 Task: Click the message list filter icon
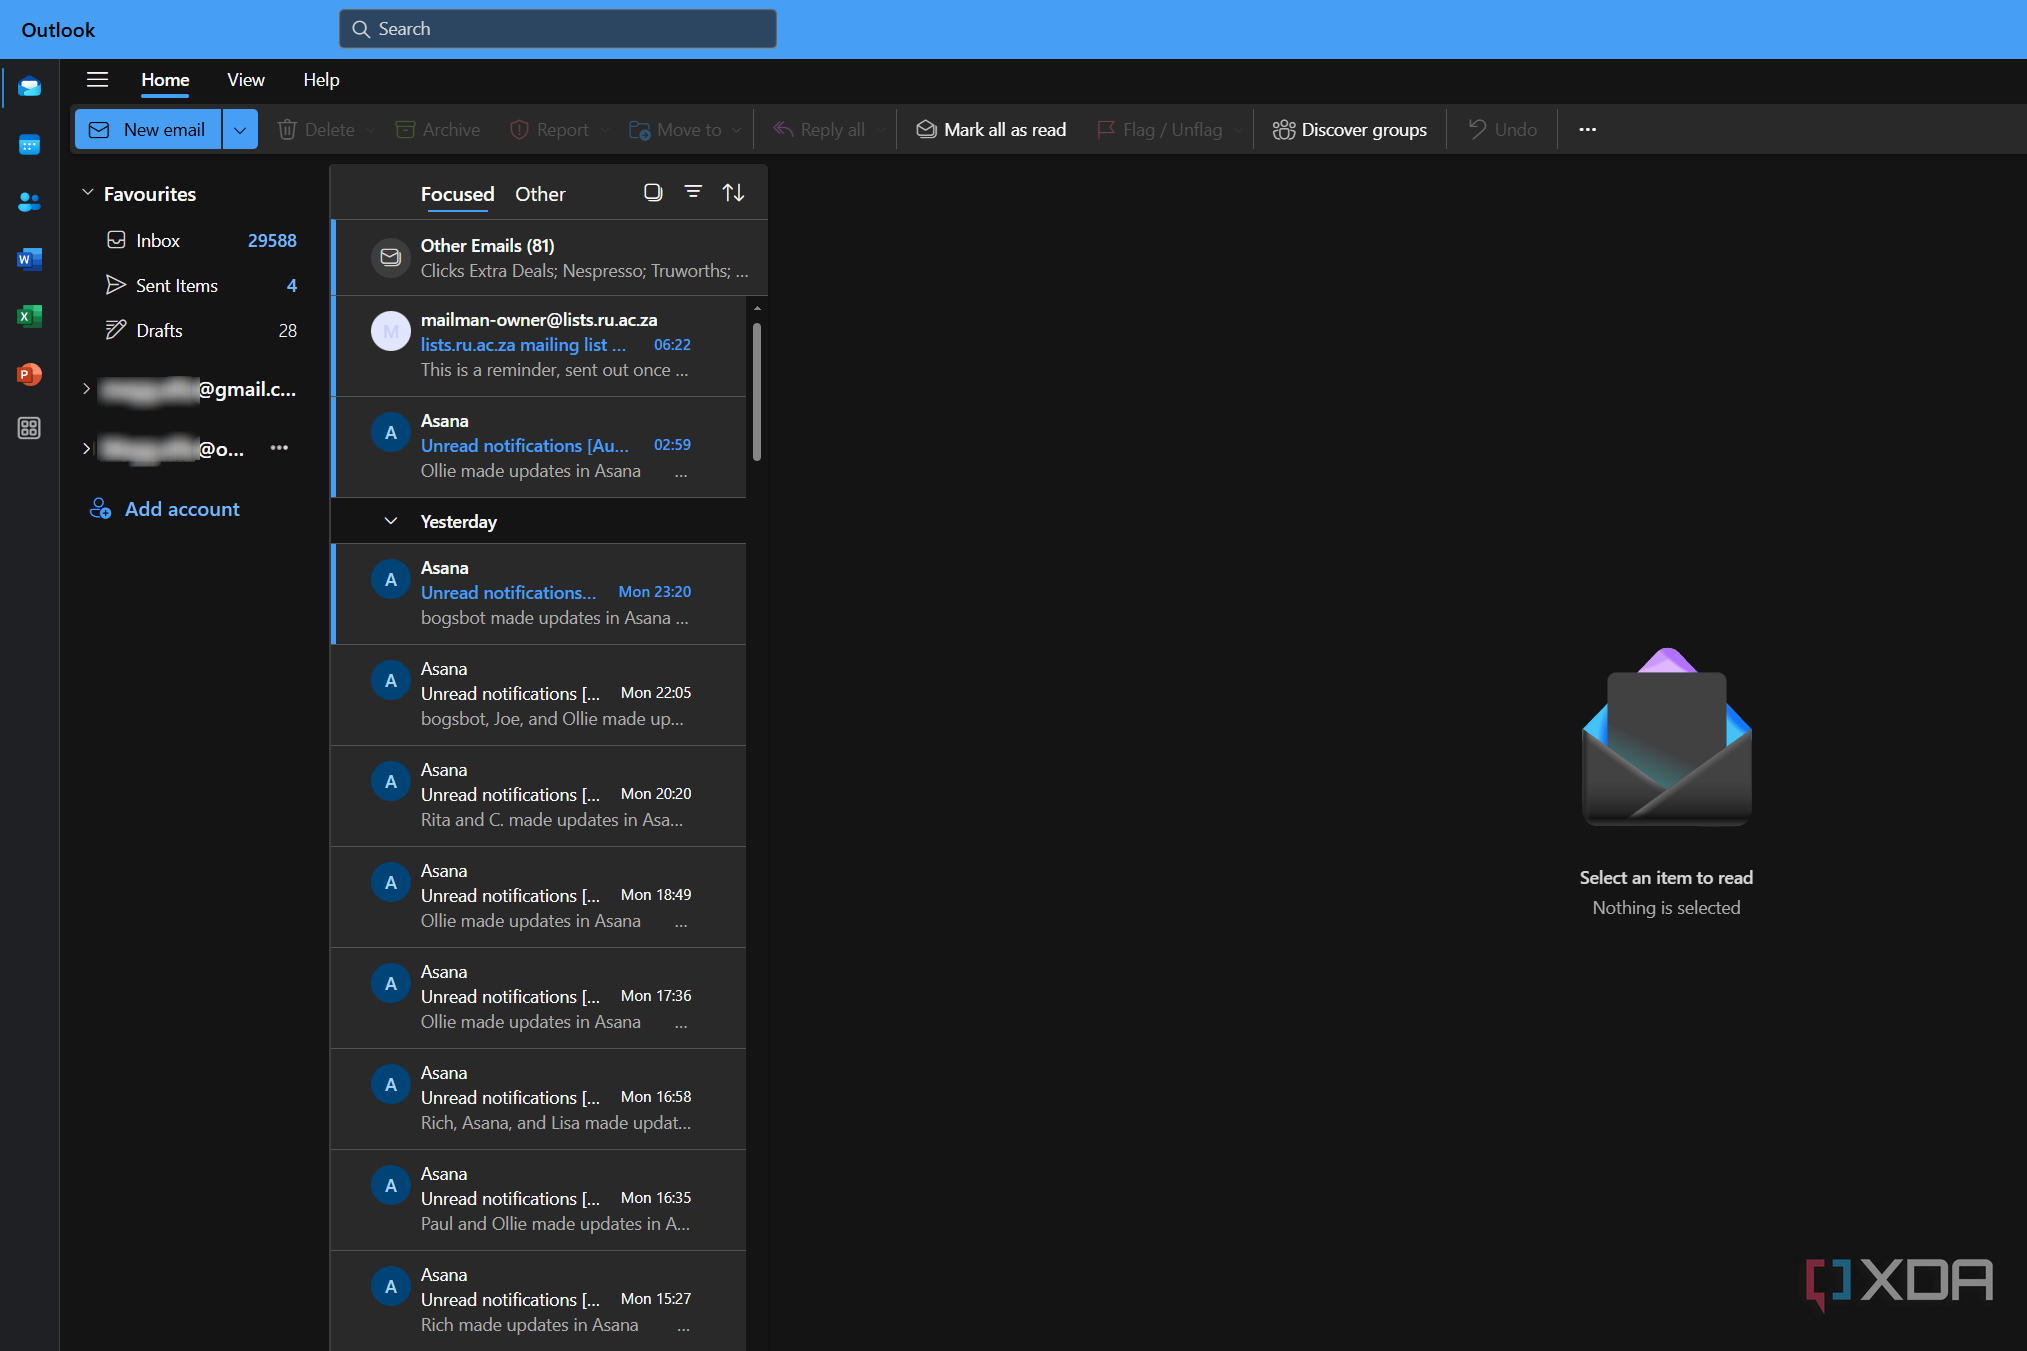pos(693,192)
